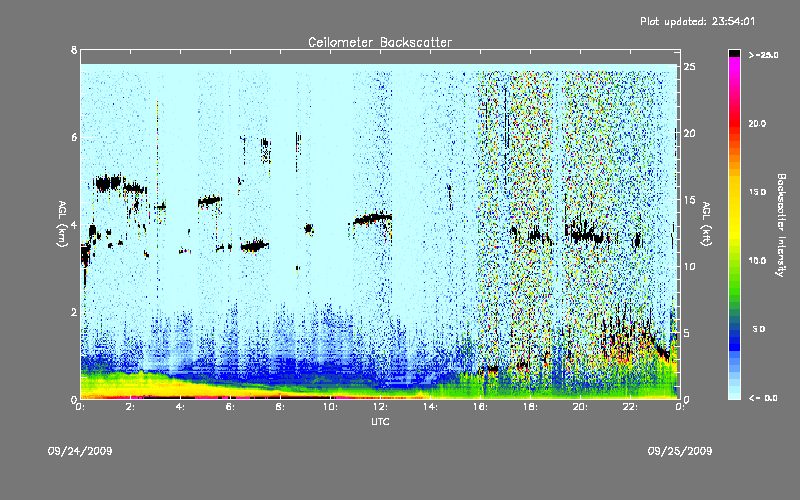The height and width of the screenshot is (500, 800).
Task: Click the "4" tick on km axis
Action: pyautogui.click(x=74, y=224)
